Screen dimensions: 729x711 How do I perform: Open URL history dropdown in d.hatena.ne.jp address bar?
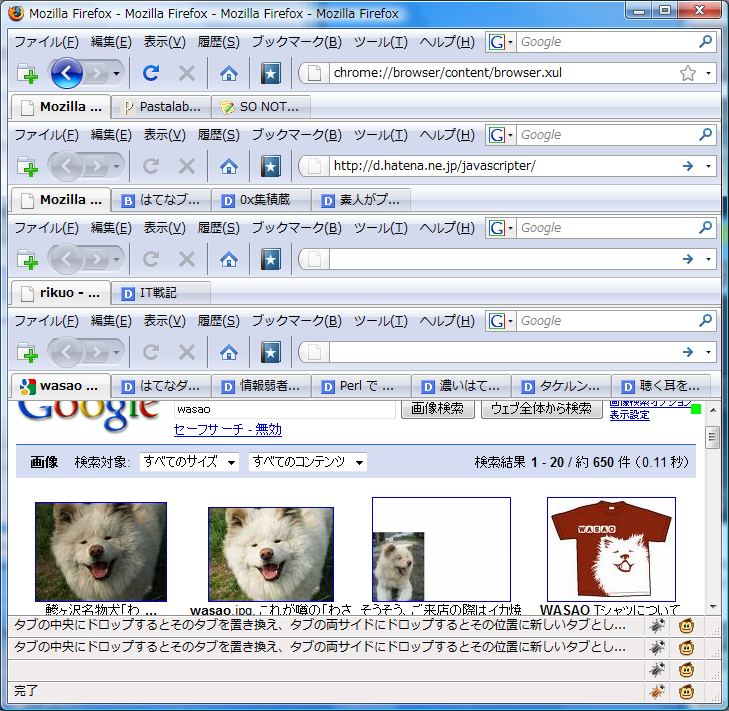(708, 166)
